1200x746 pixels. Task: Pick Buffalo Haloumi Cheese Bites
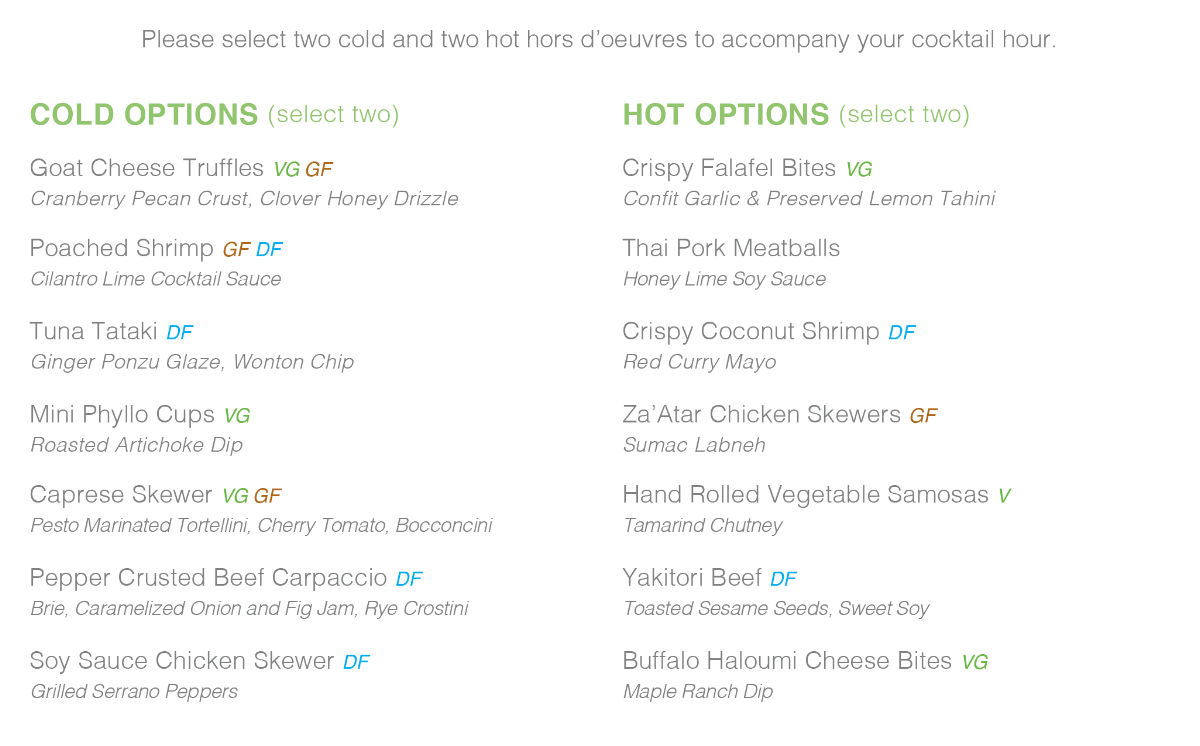pos(786,661)
